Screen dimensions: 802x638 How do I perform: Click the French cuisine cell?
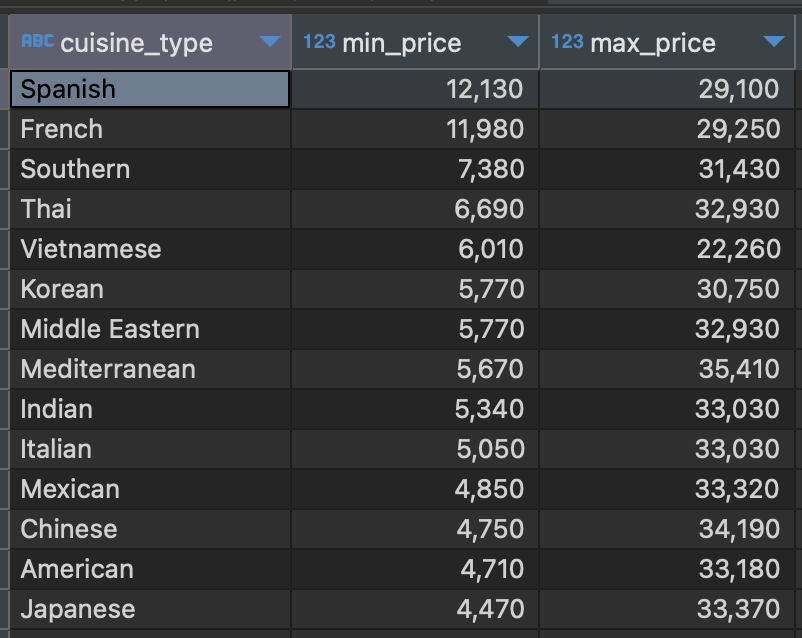150,129
